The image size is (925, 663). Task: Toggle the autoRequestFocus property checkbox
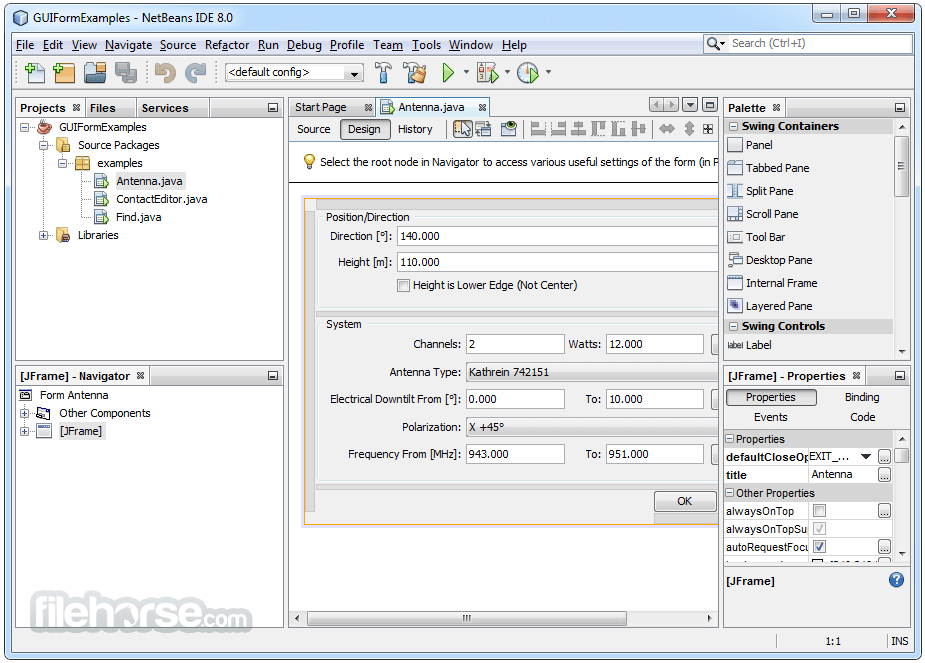tap(819, 547)
